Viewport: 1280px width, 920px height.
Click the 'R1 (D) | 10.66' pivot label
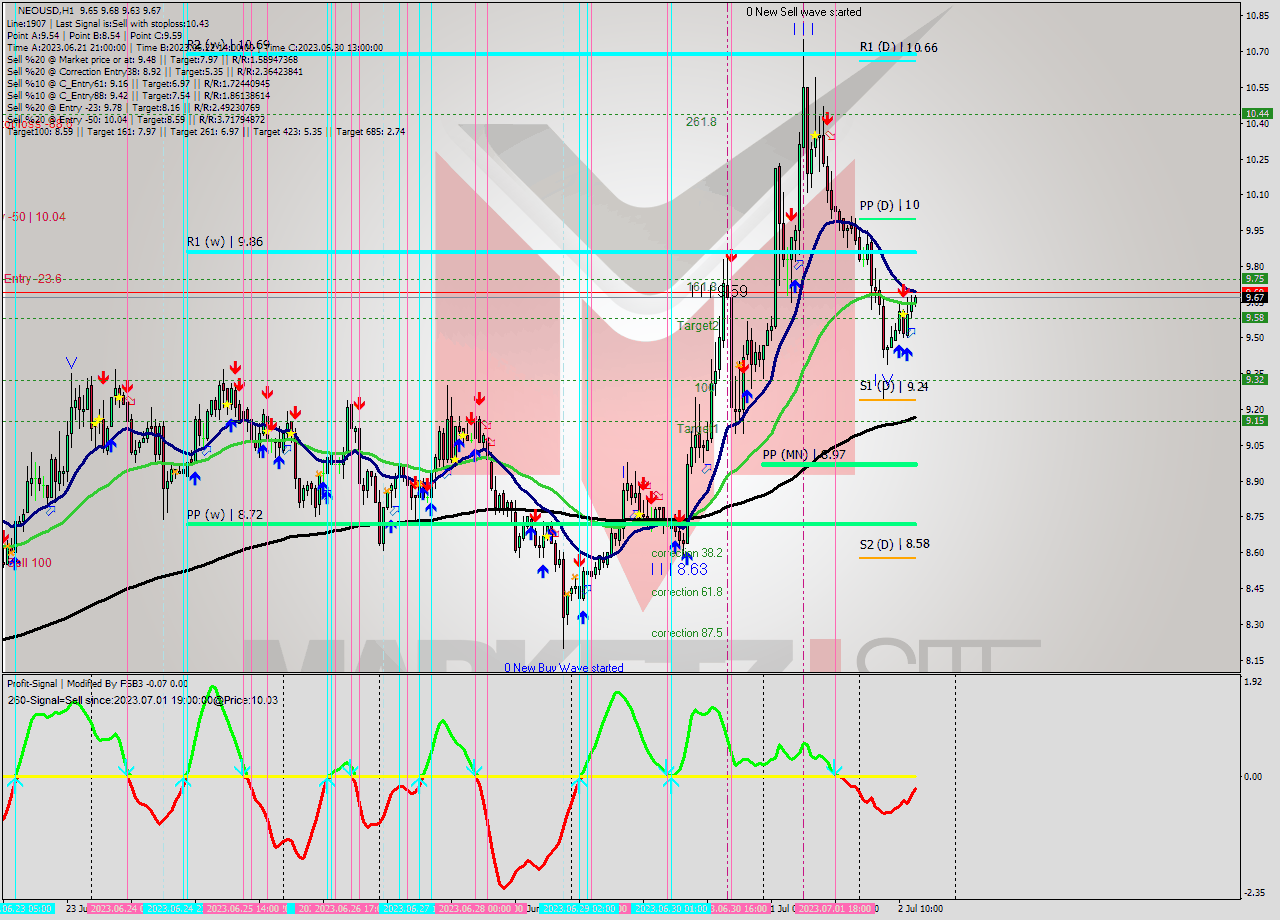tap(898, 47)
